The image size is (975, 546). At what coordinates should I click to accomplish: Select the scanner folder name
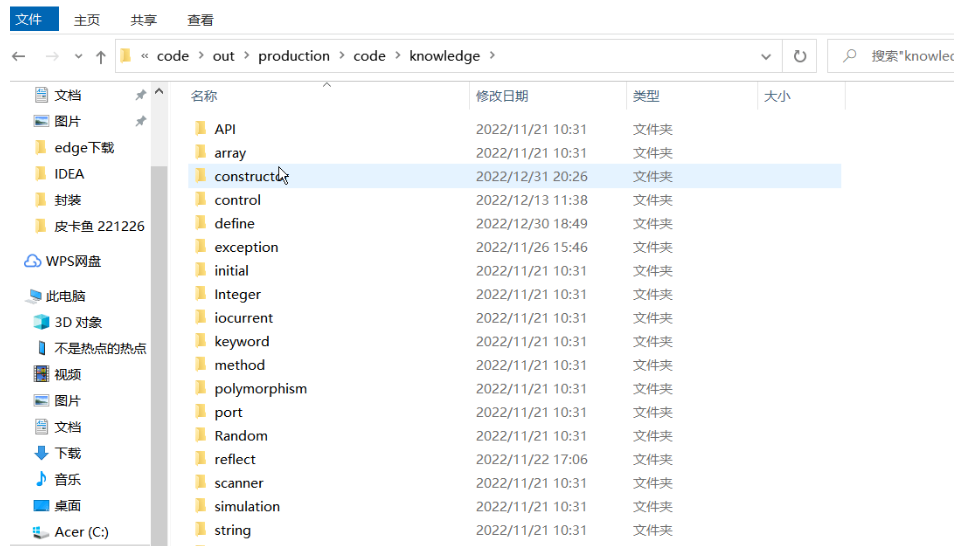[239, 483]
